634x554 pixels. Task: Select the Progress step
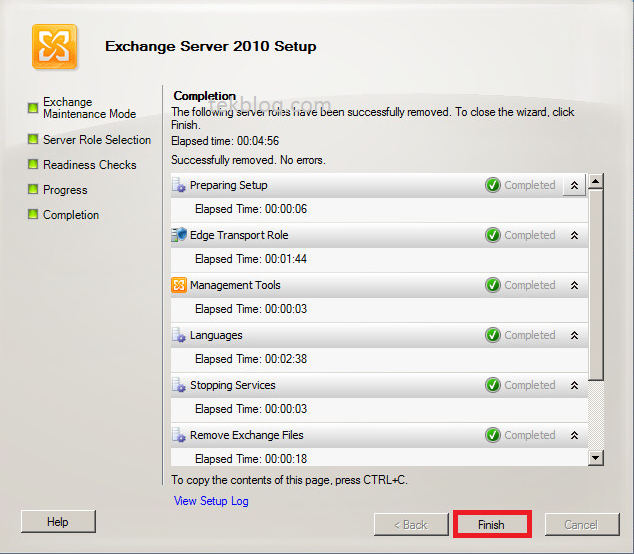[65, 190]
